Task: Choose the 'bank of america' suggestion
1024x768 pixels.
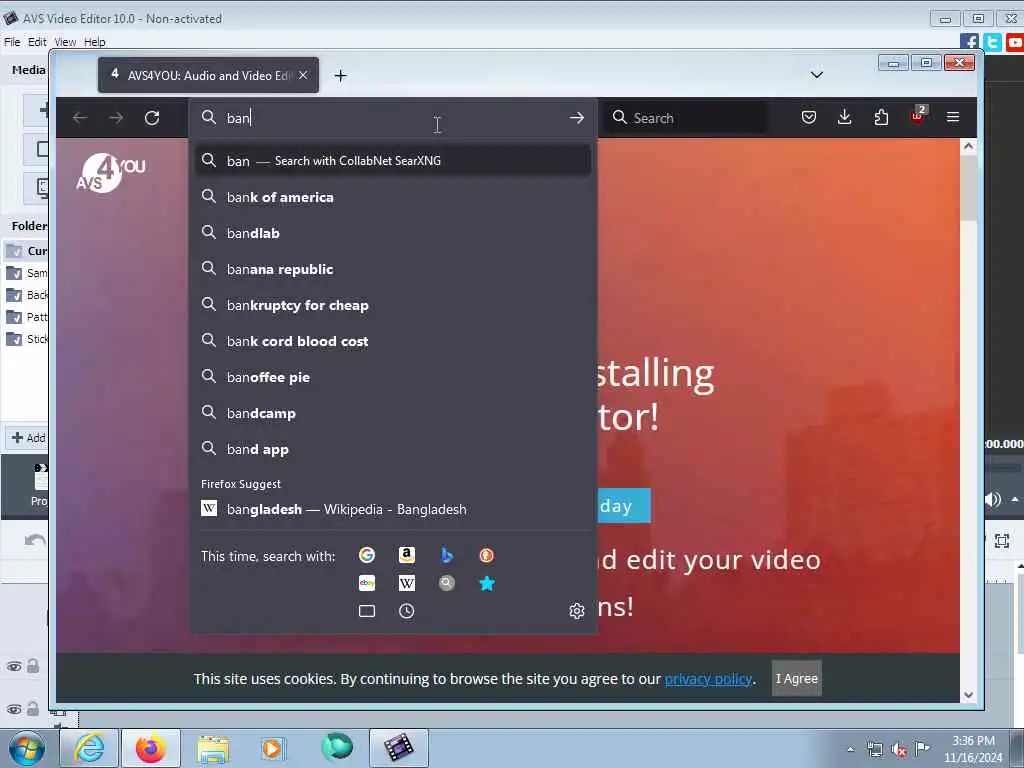Action: click(x=392, y=197)
